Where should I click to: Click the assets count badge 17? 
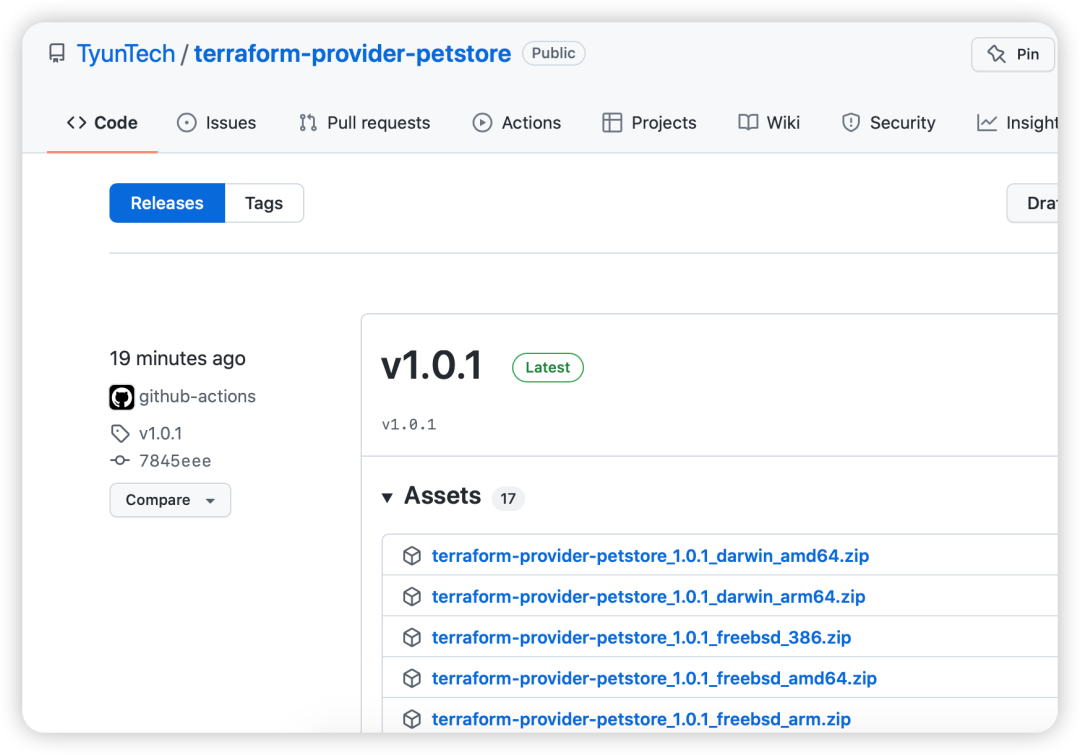click(x=508, y=498)
